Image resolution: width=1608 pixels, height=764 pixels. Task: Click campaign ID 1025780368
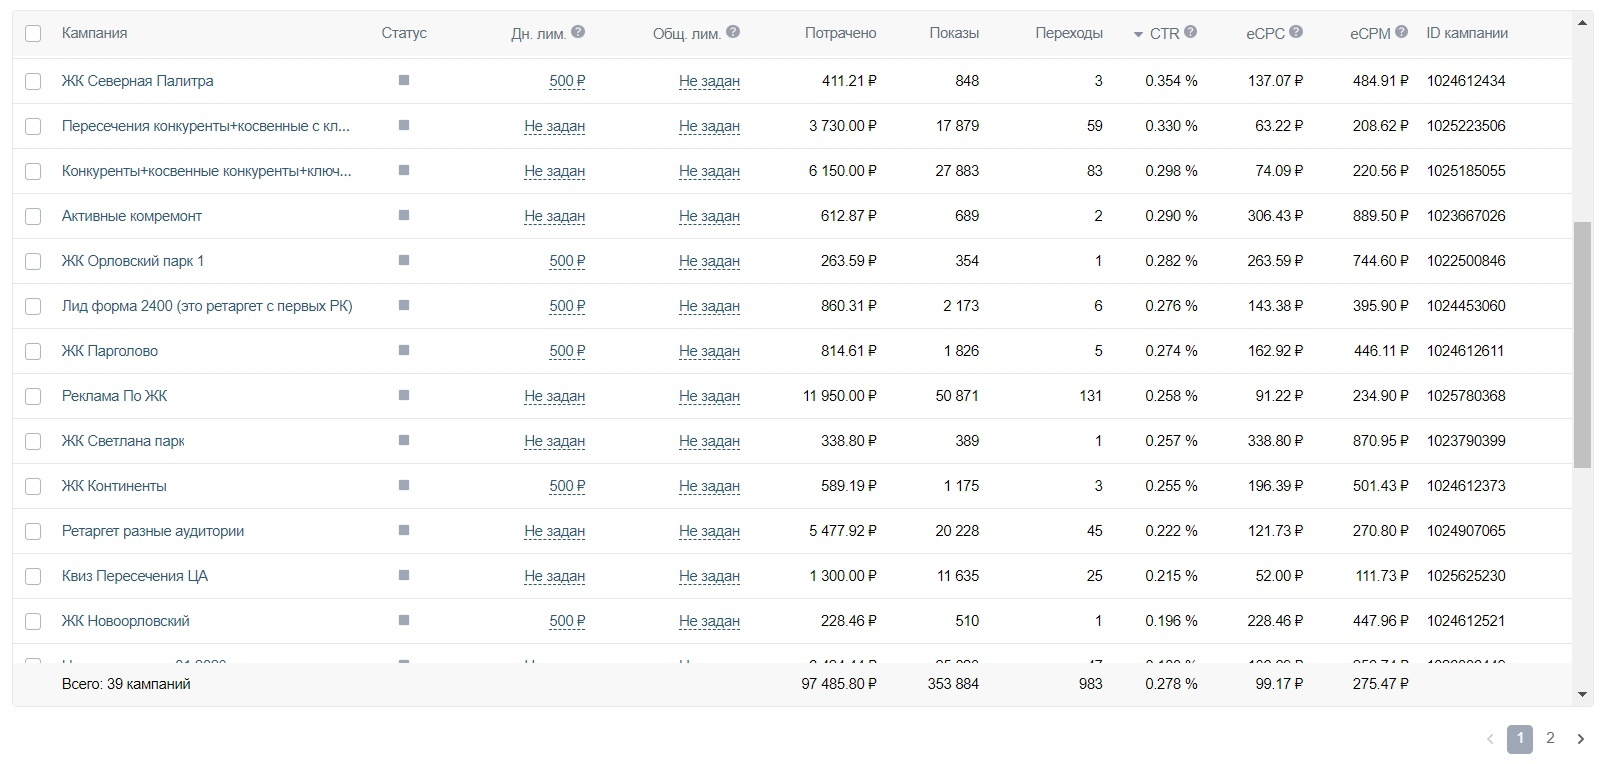click(x=1466, y=396)
